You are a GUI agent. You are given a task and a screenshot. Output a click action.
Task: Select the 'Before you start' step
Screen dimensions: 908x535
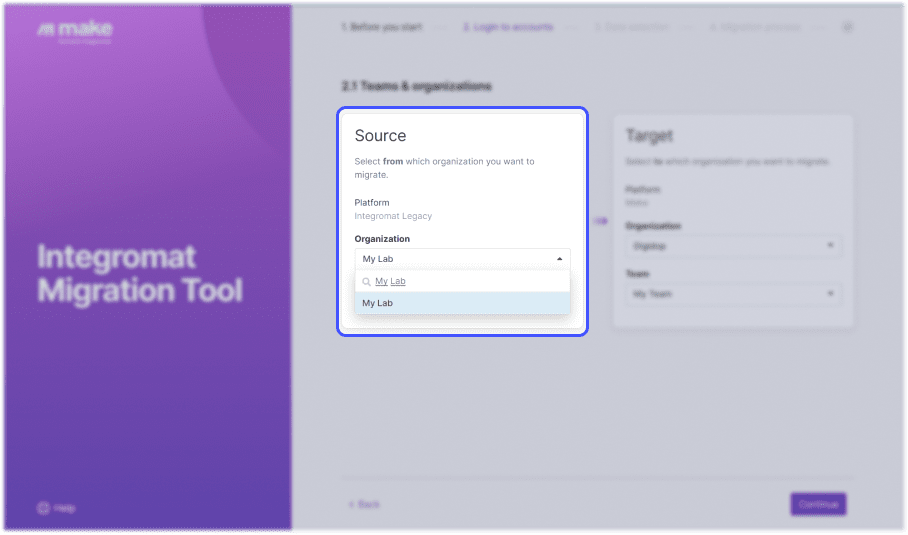pos(382,27)
